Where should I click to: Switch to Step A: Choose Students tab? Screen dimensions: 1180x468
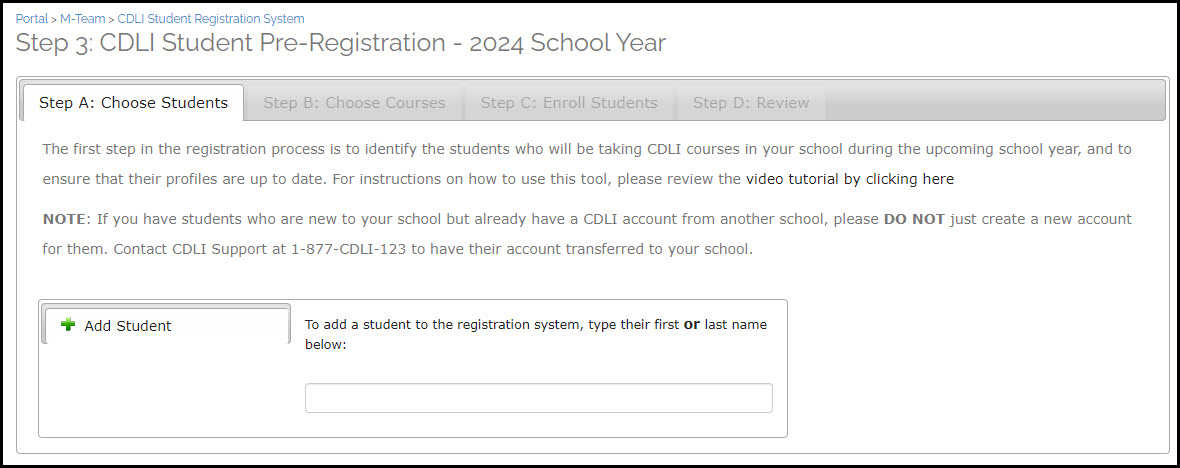coord(133,103)
